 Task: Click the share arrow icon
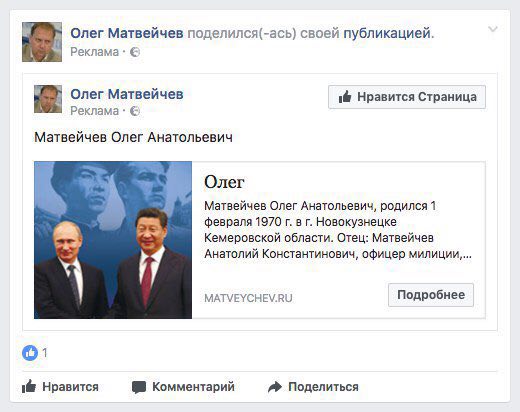click(275, 387)
